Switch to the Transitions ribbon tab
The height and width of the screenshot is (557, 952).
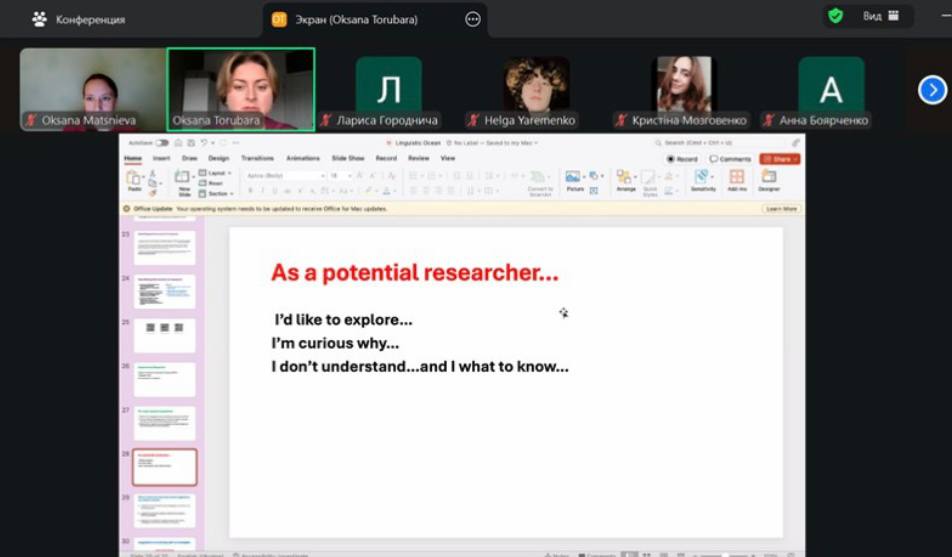pyautogui.click(x=257, y=158)
